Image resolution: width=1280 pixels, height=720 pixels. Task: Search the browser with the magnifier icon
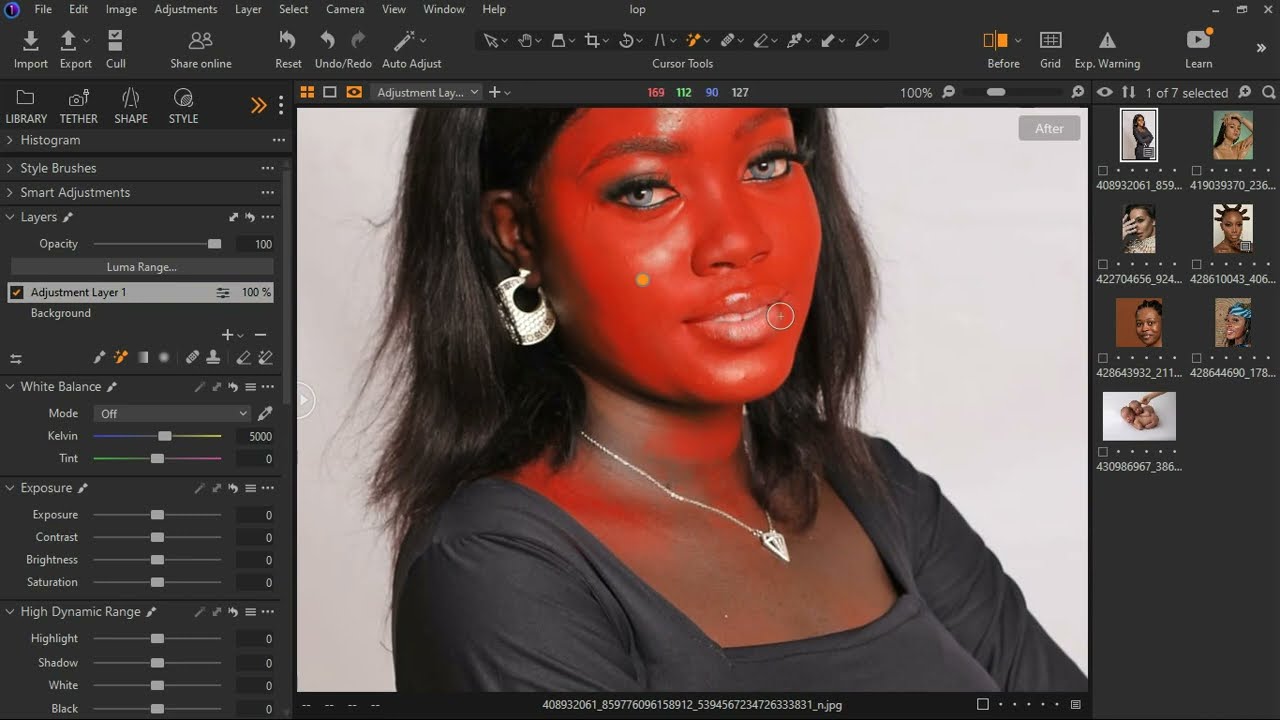(1268, 92)
